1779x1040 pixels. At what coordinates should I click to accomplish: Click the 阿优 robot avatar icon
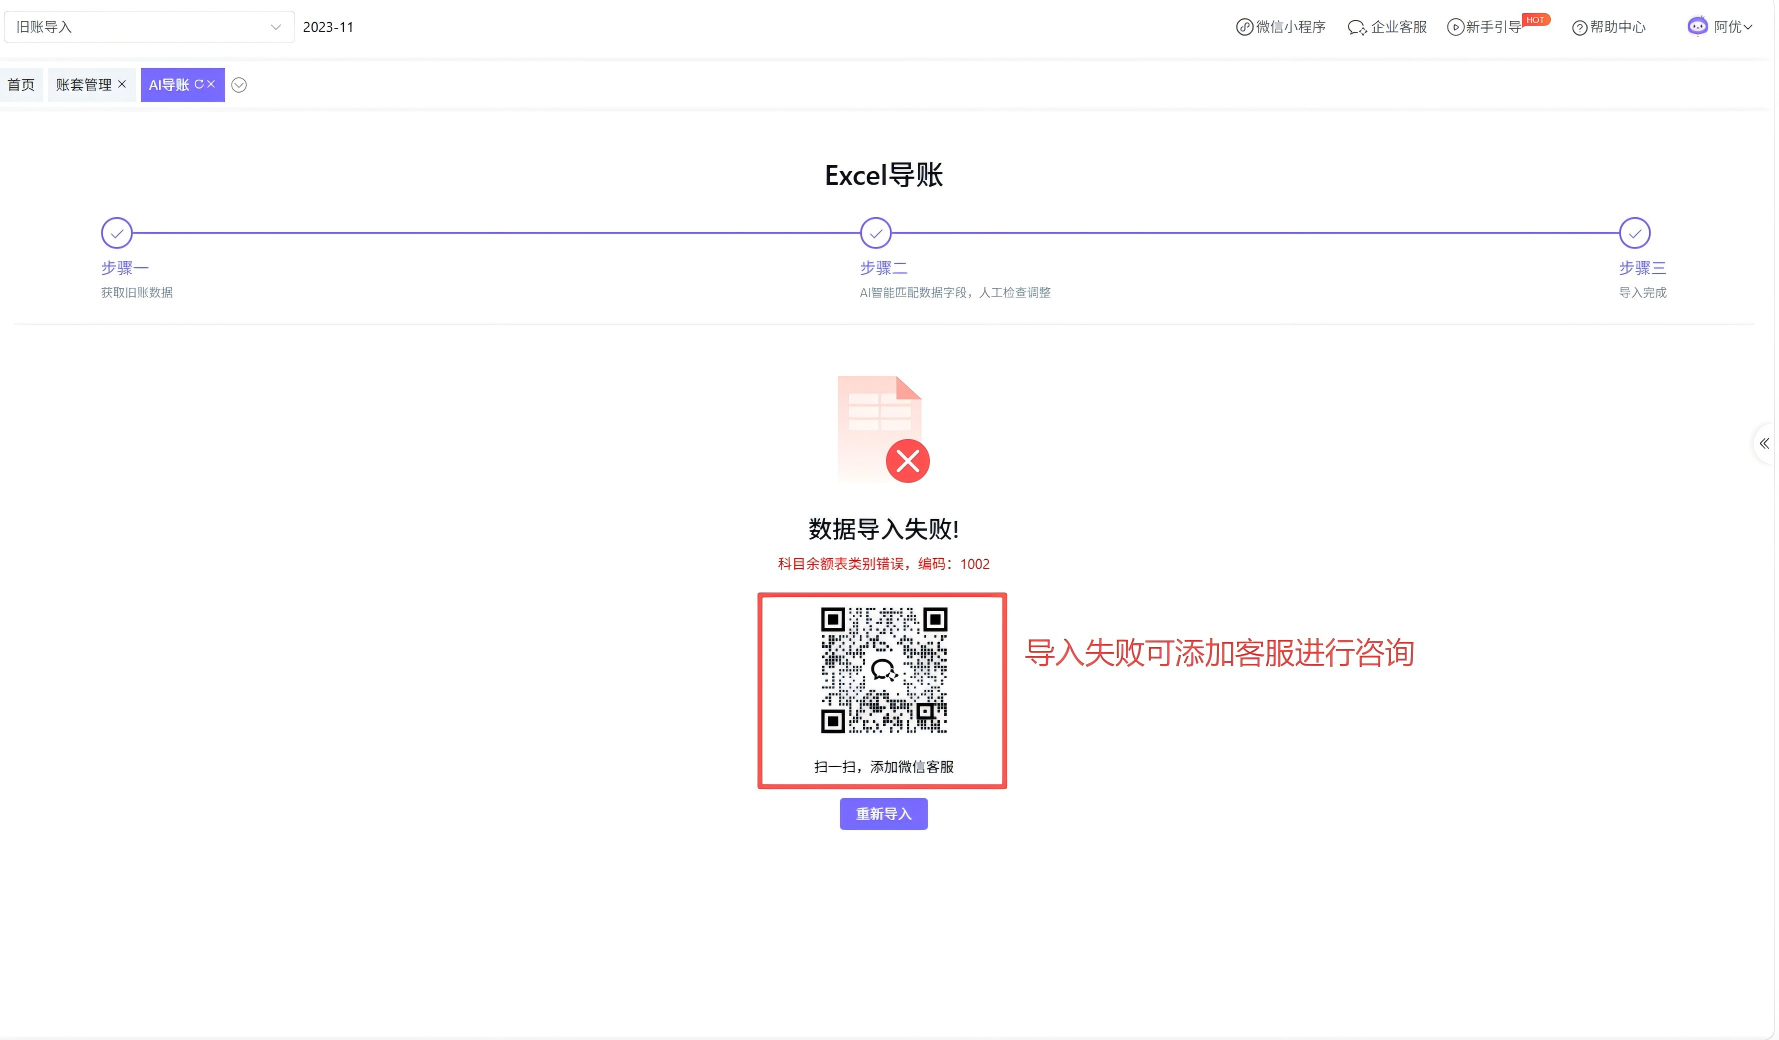tap(1697, 26)
